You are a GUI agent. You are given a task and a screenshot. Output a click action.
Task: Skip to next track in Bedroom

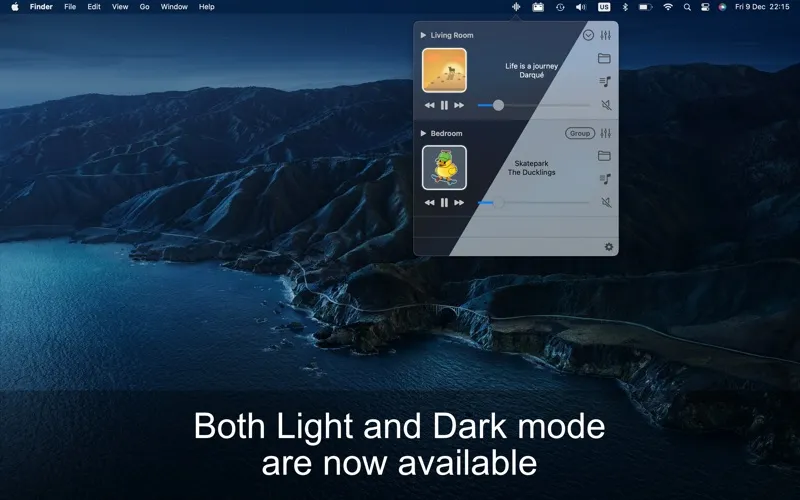tap(459, 203)
